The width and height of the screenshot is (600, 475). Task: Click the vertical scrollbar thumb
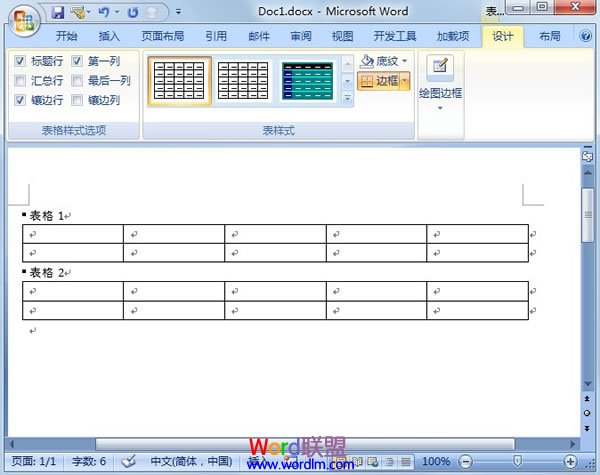click(588, 215)
